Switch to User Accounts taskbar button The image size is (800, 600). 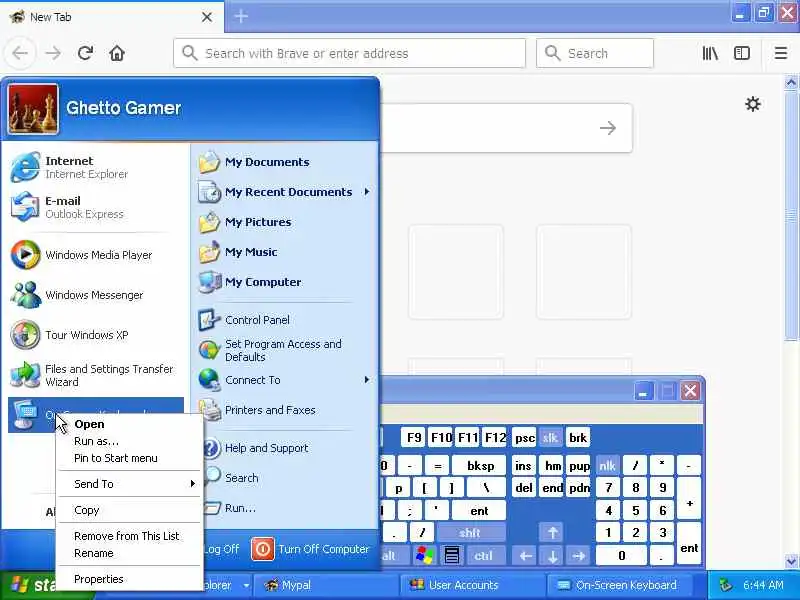473,585
